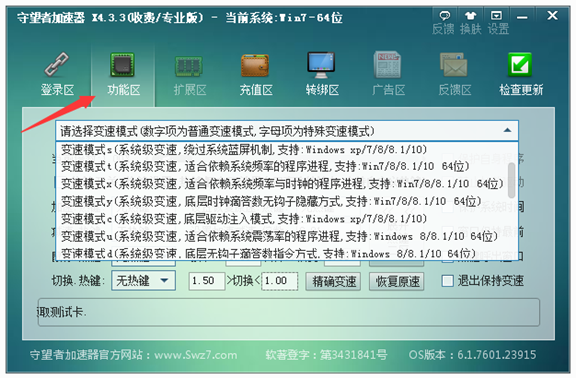Close the 守望者加速器 window
Image resolution: width=576 pixels, height=378 pixels.
[552, 16]
